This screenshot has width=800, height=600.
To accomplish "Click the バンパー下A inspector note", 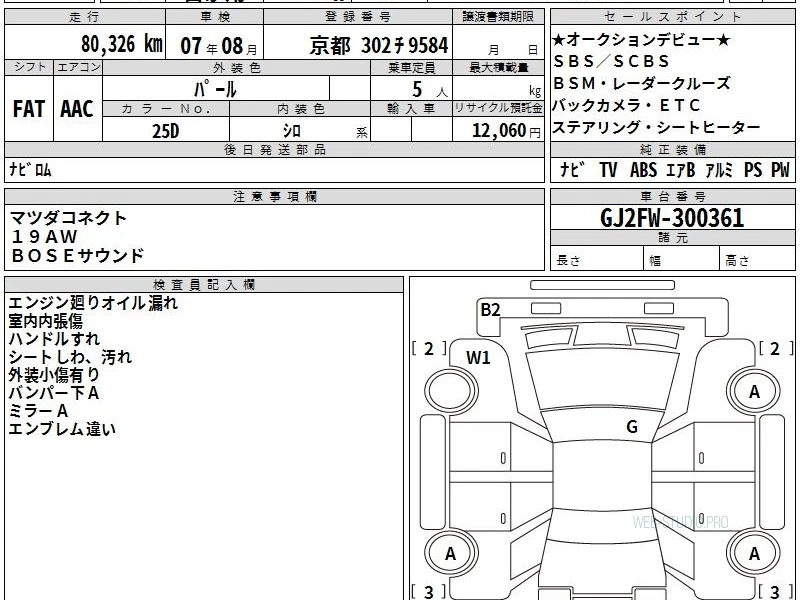I will (54, 393).
